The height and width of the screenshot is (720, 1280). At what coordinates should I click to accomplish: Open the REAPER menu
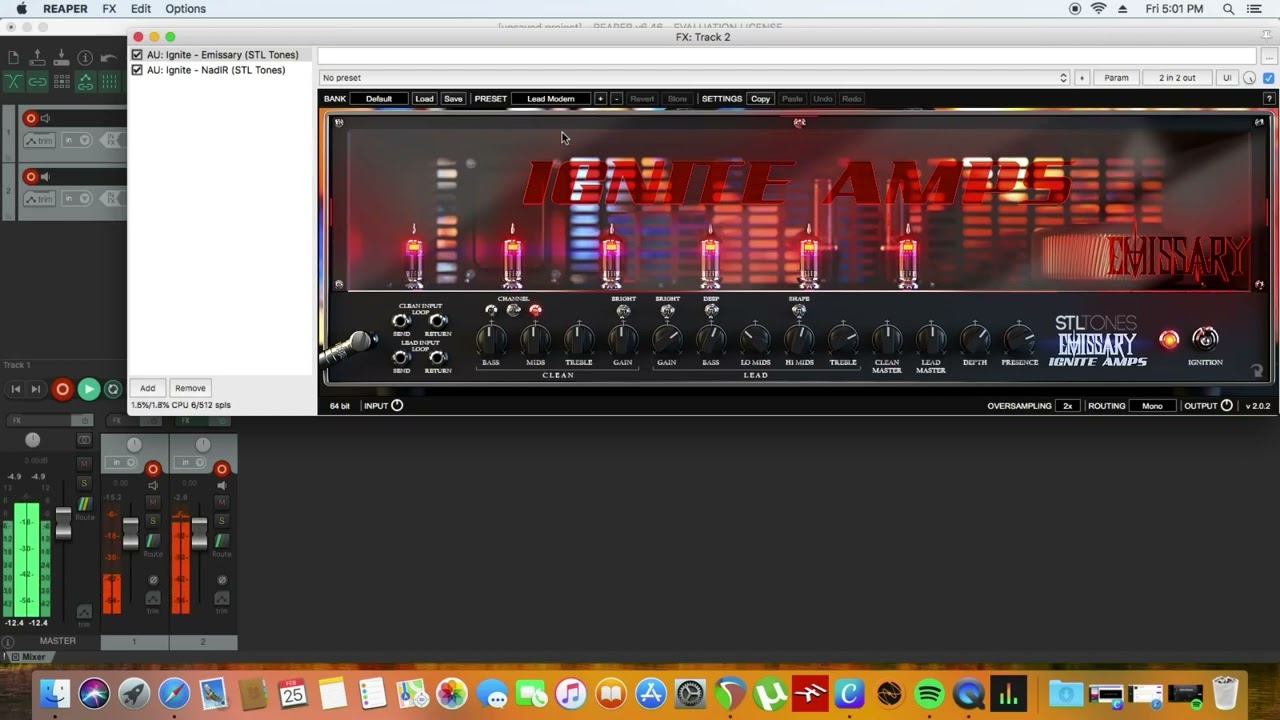65,9
